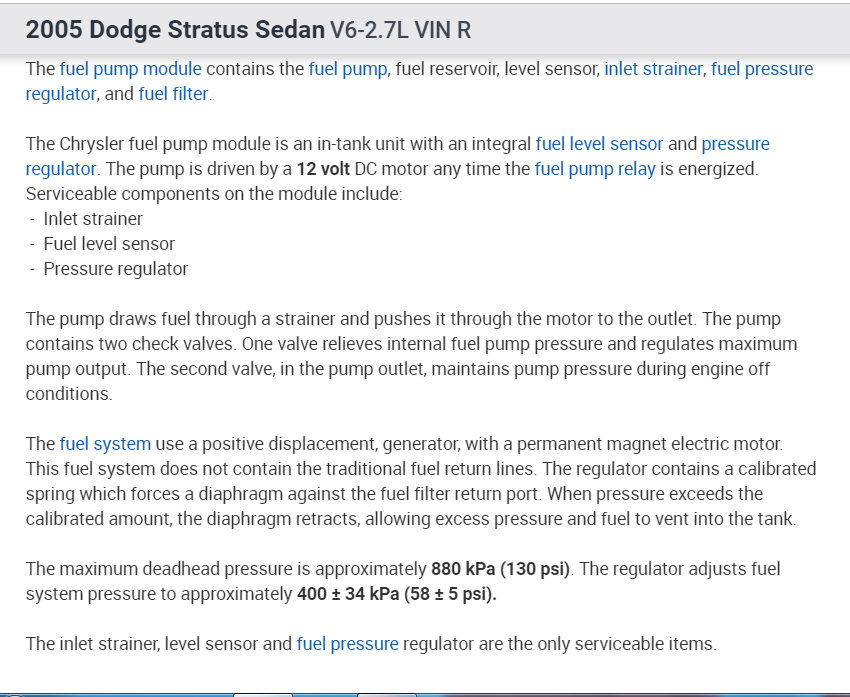Click the "Serviceable components on the module" line

coord(214,194)
